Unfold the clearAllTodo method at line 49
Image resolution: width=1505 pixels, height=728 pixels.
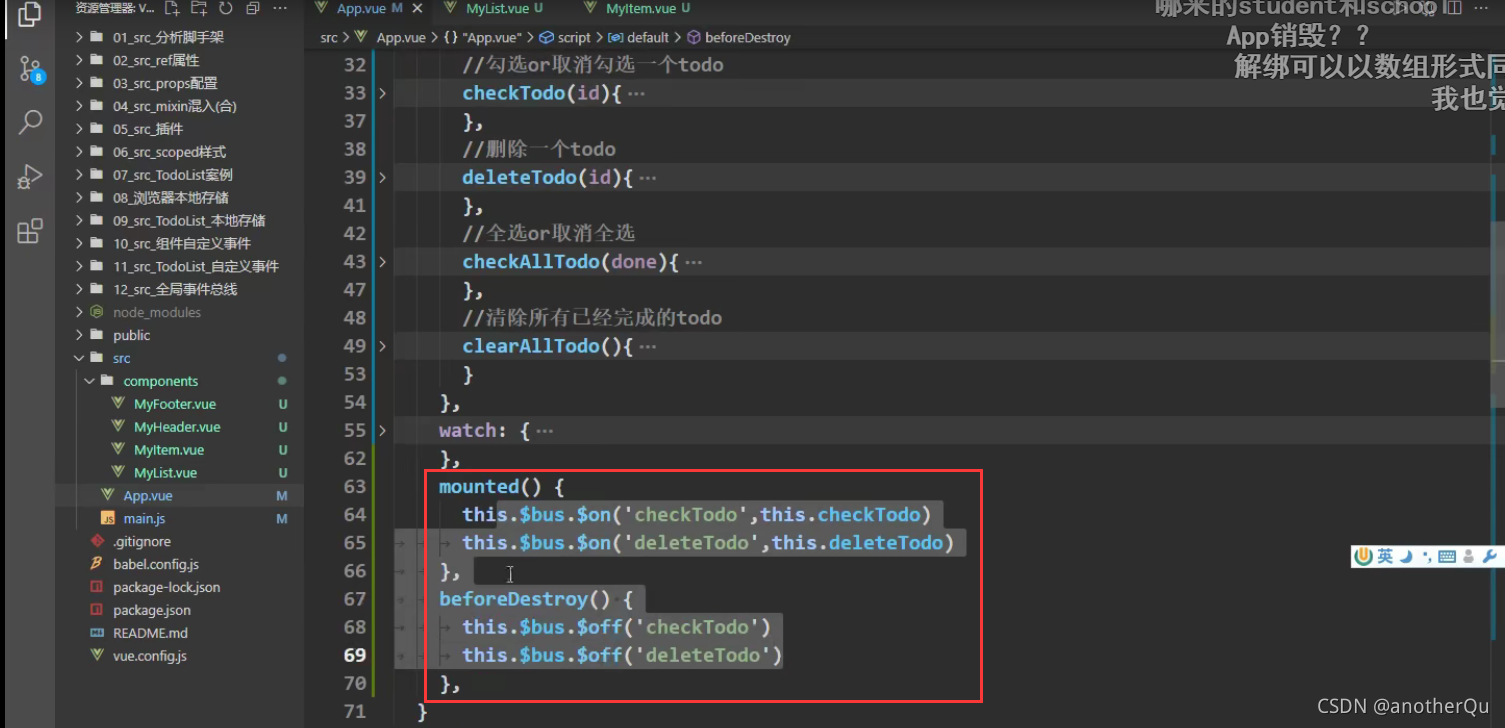point(382,346)
